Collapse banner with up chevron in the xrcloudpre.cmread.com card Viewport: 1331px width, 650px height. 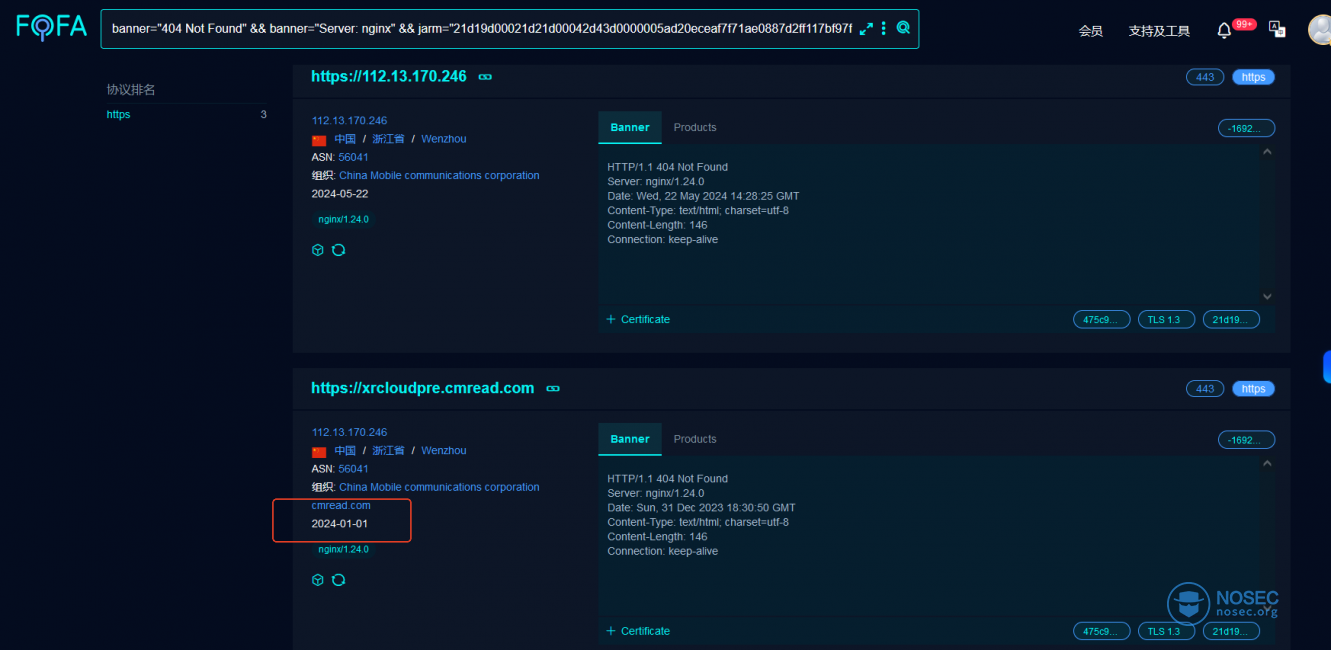[1267, 464]
